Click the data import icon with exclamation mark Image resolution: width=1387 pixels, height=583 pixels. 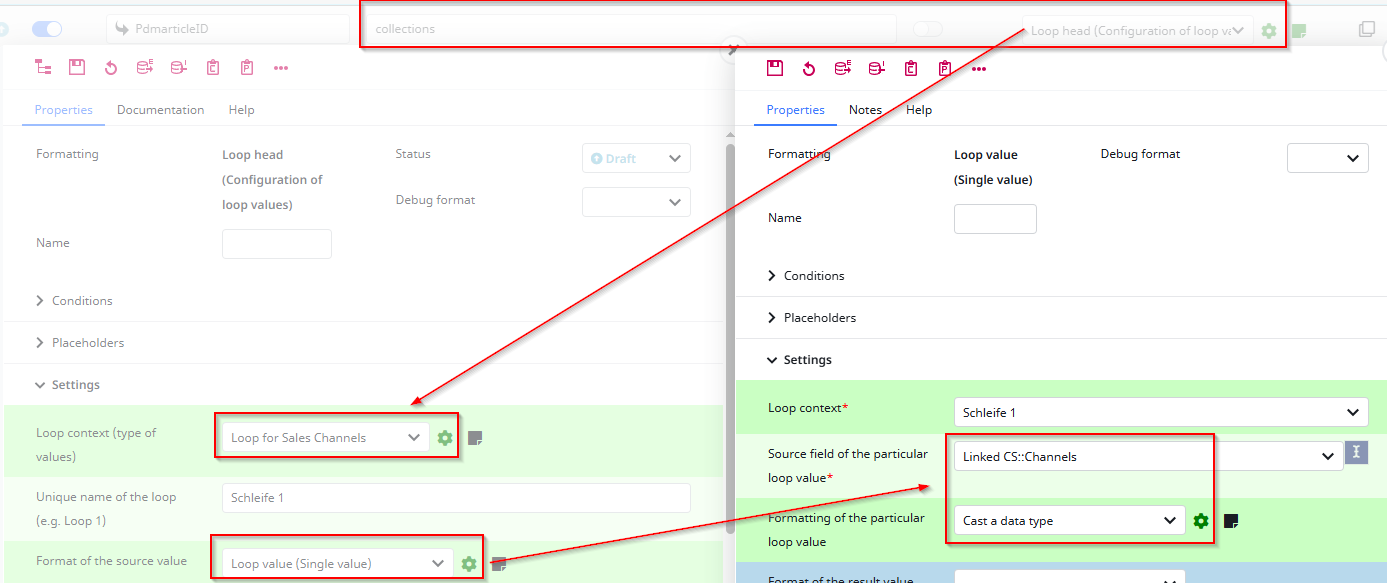pyautogui.click(x=876, y=68)
